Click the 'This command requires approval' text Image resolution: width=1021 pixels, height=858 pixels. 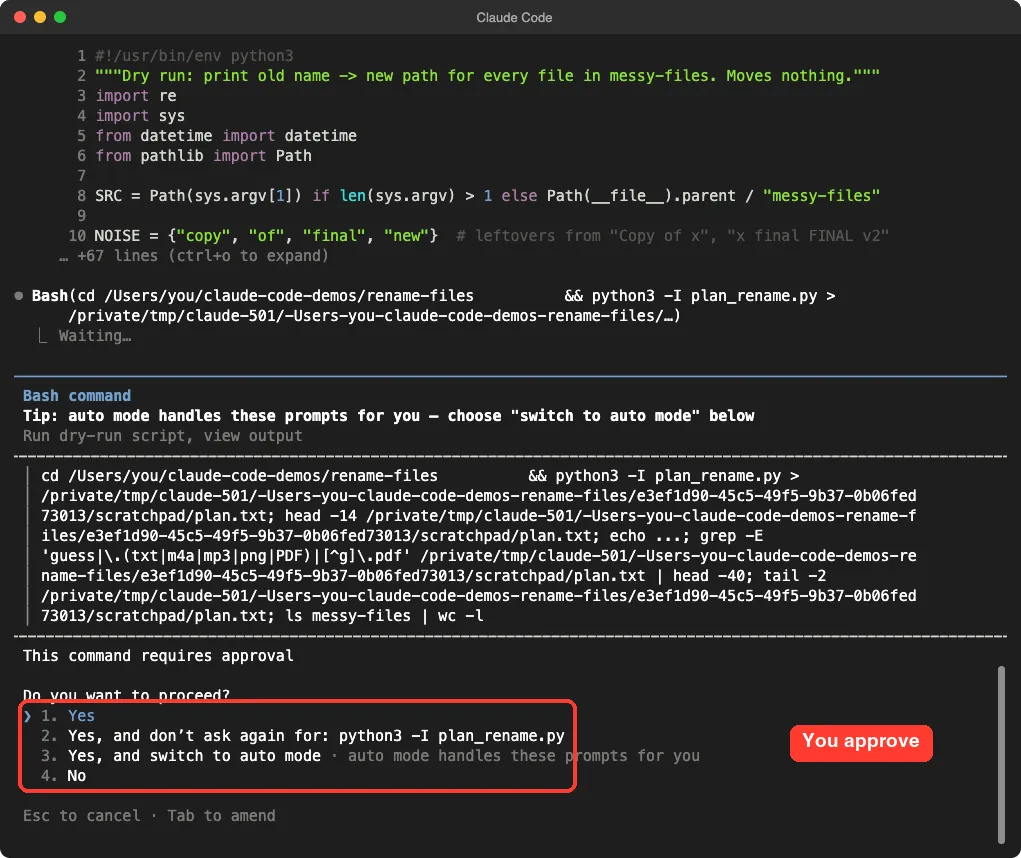(x=158, y=656)
